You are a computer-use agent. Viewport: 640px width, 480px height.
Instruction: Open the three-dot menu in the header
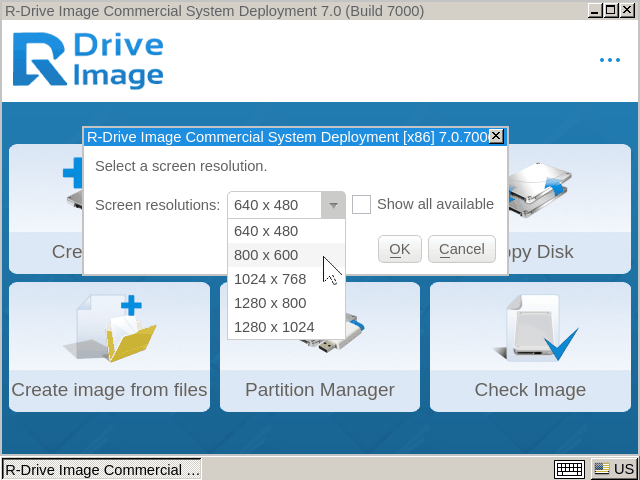pyautogui.click(x=610, y=60)
